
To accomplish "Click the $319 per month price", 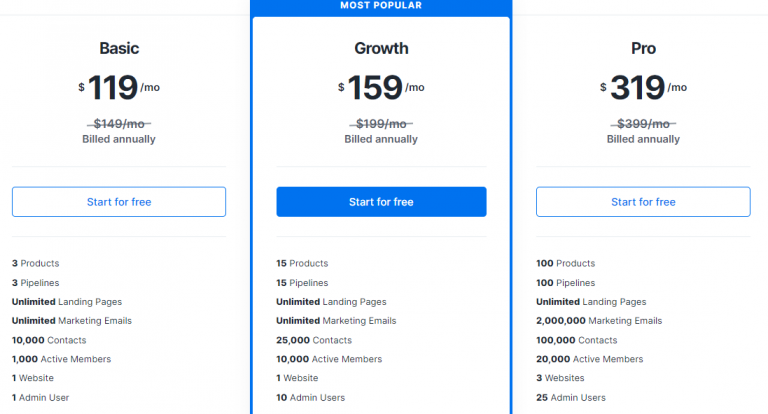I will tap(643, 88).
